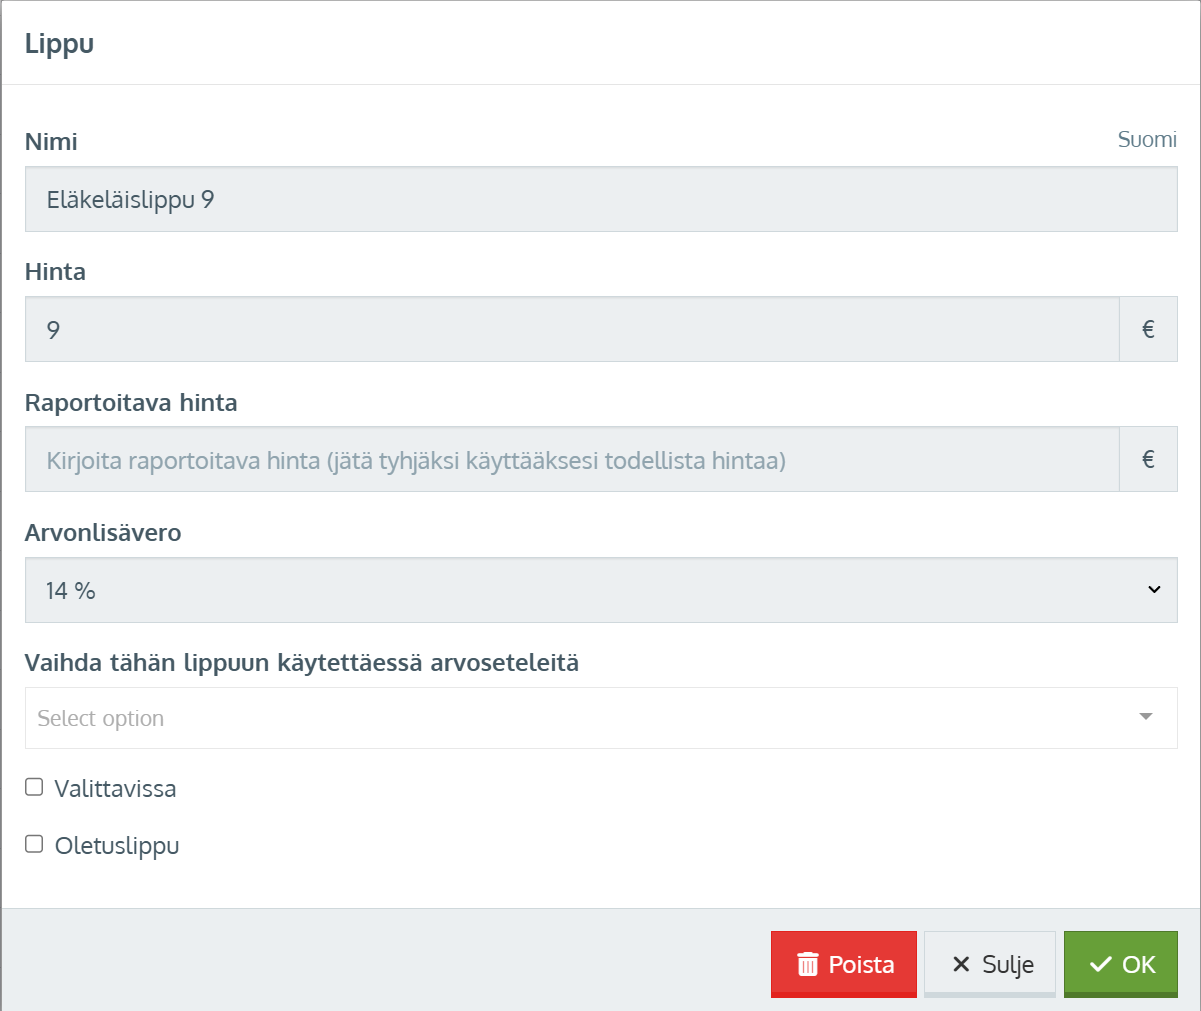Click the chevron arrow of Arvonlisävero select

[1154, 590]
